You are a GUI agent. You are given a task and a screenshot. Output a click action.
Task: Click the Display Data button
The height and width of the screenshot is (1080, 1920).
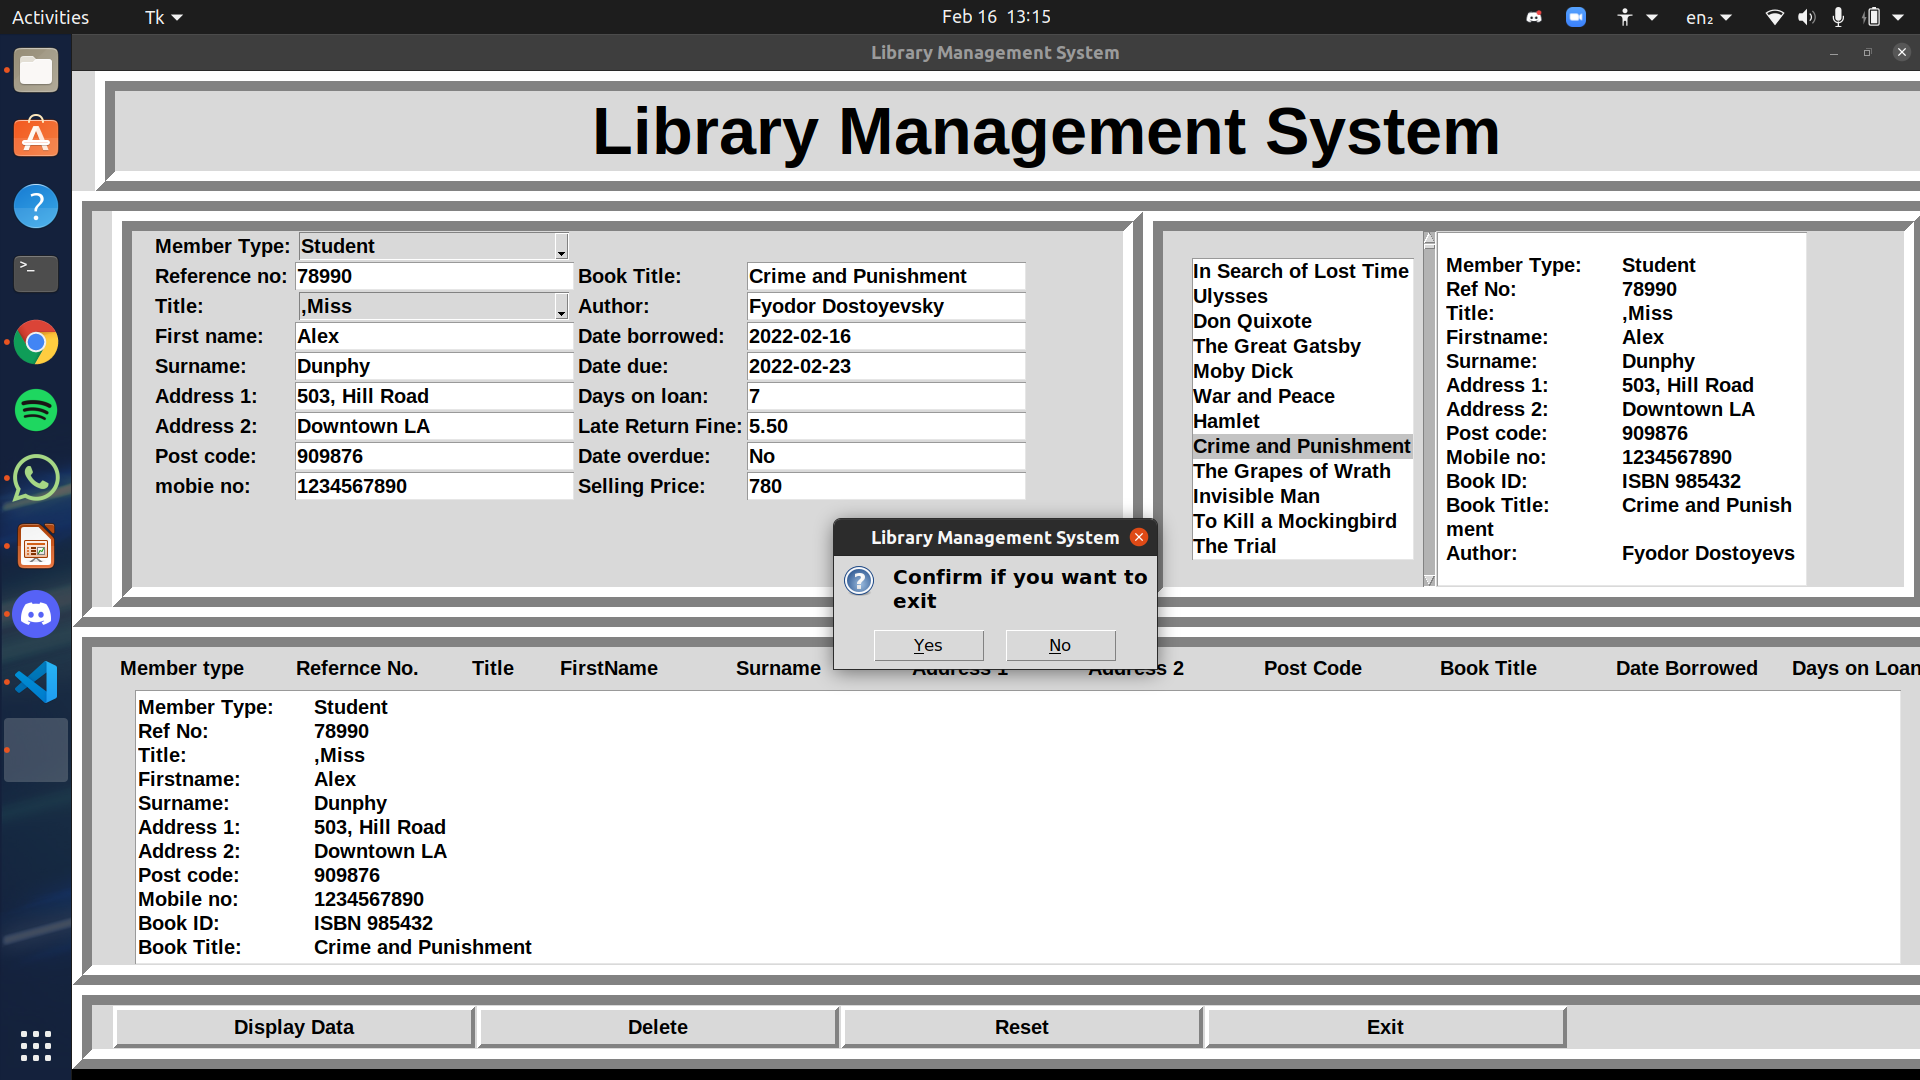coord(294,1027)
